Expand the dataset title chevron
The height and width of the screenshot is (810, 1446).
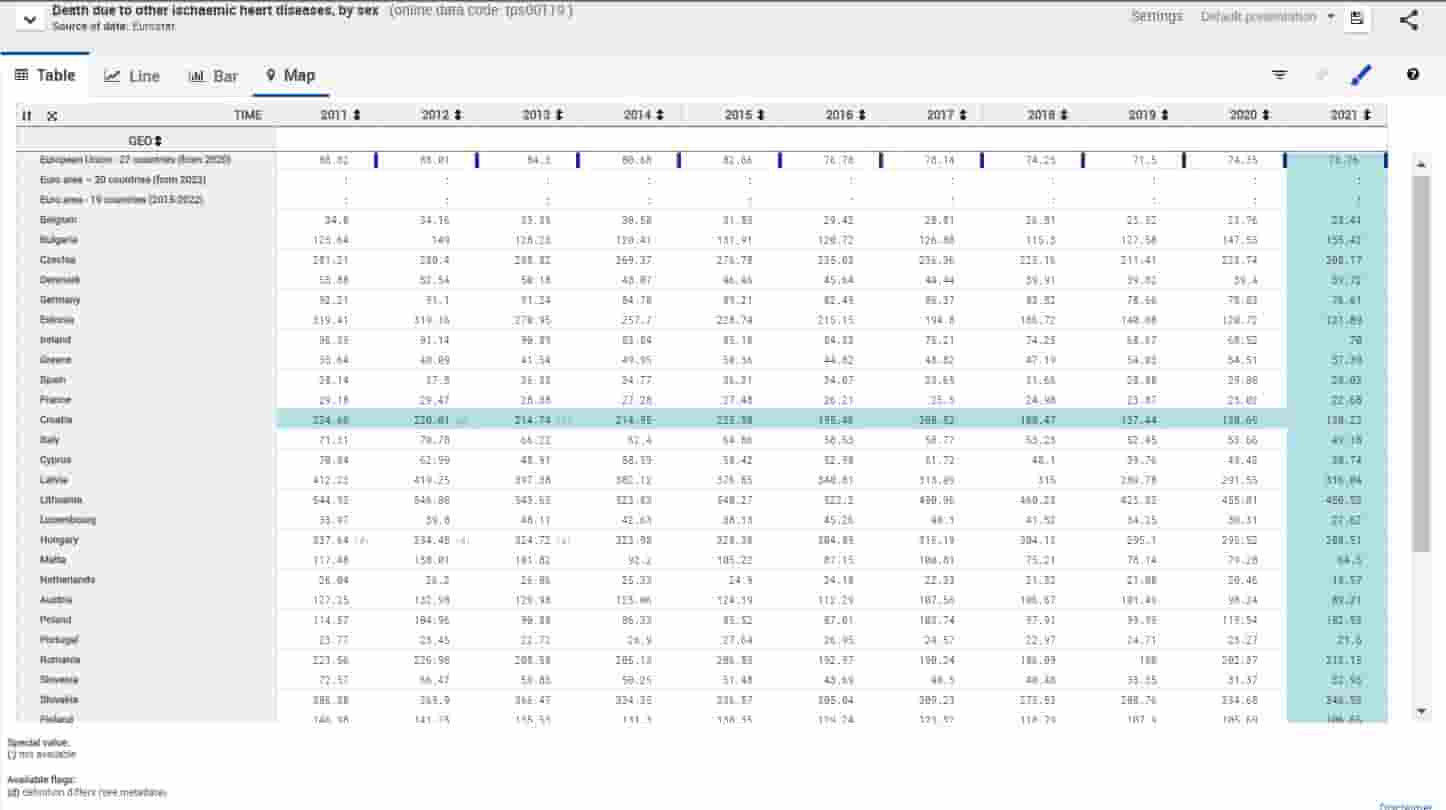click(30, 19)
